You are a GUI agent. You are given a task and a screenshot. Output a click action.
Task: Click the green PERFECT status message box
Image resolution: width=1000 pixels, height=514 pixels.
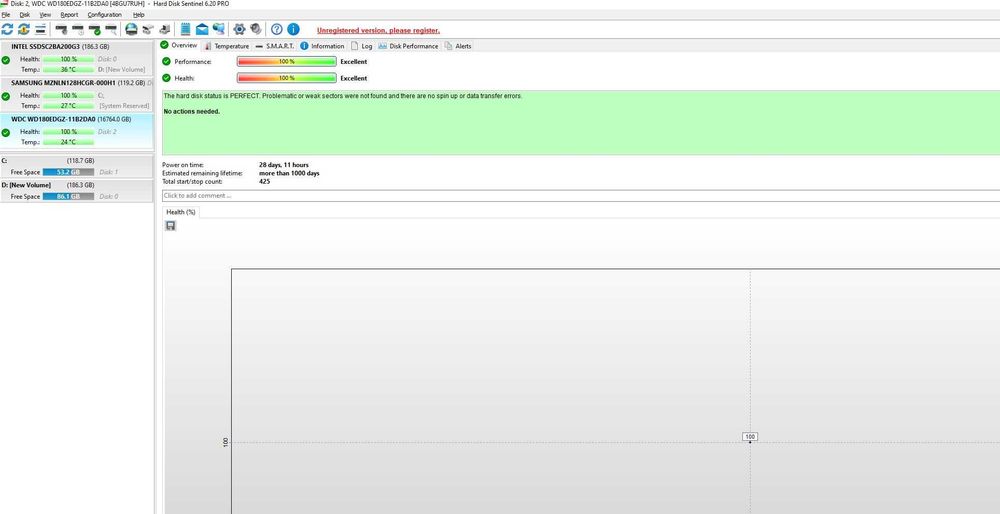[x=580, y=122]
